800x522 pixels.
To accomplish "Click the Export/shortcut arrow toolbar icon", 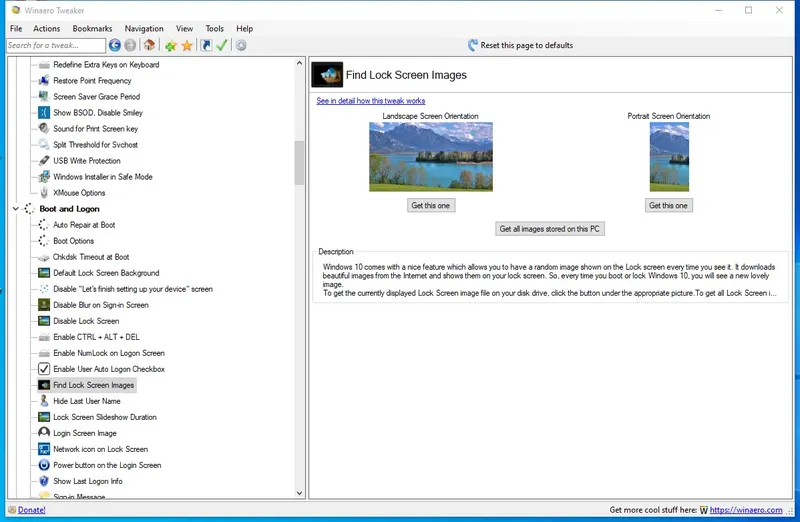I will pyautogui.click(x=206, y=45).
